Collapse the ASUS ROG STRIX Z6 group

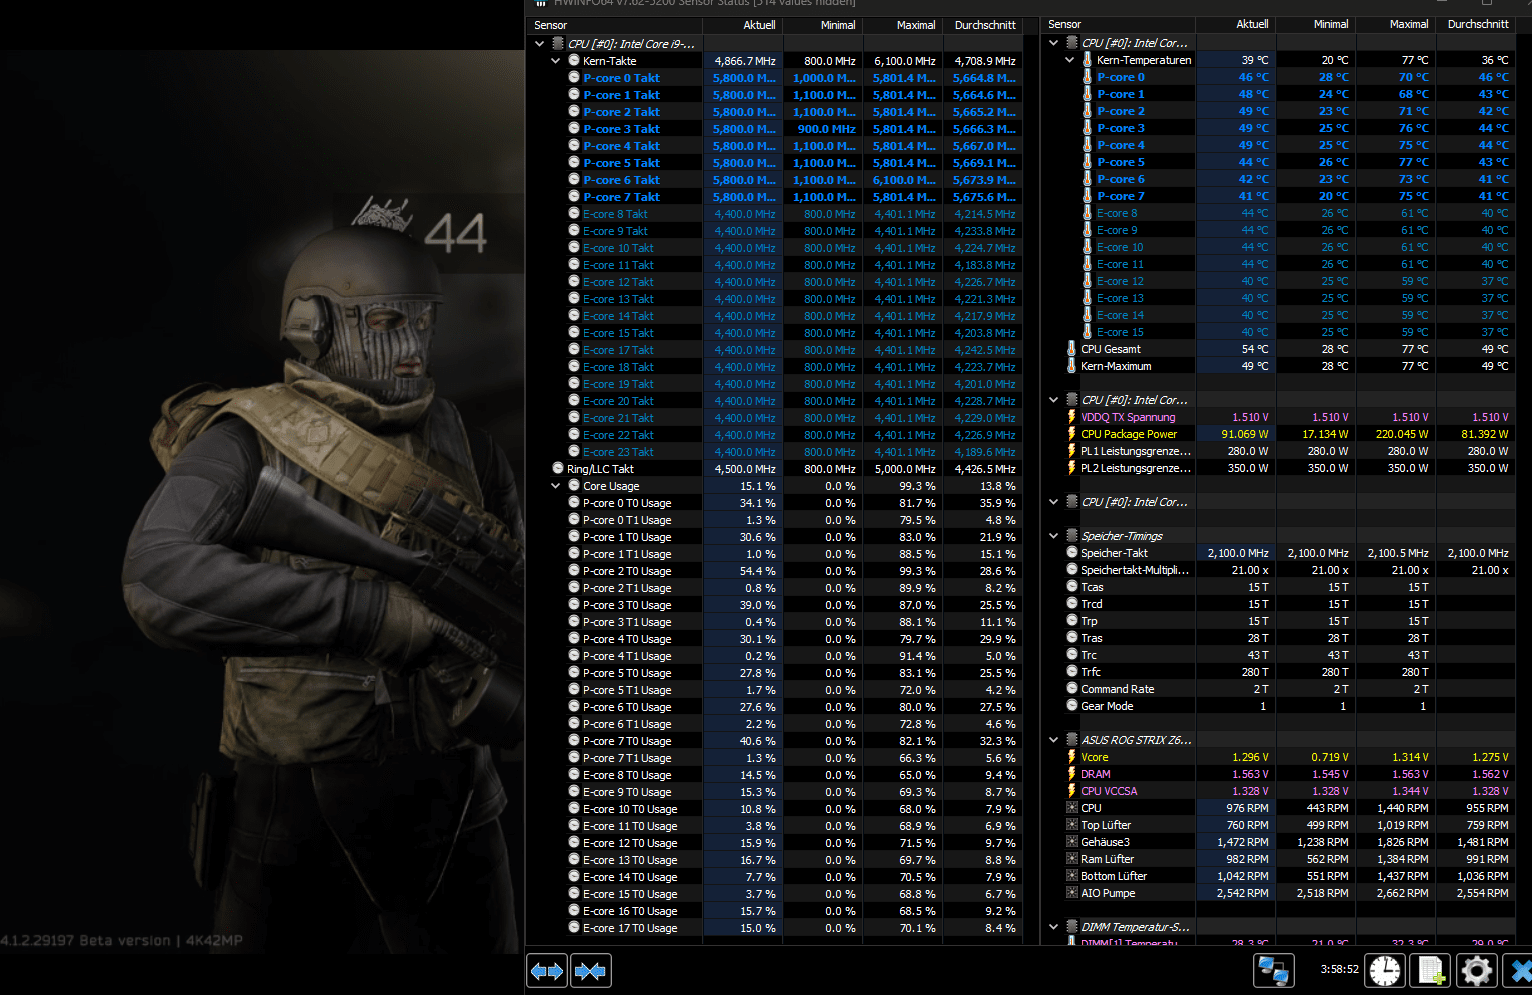pos(1054,740)
